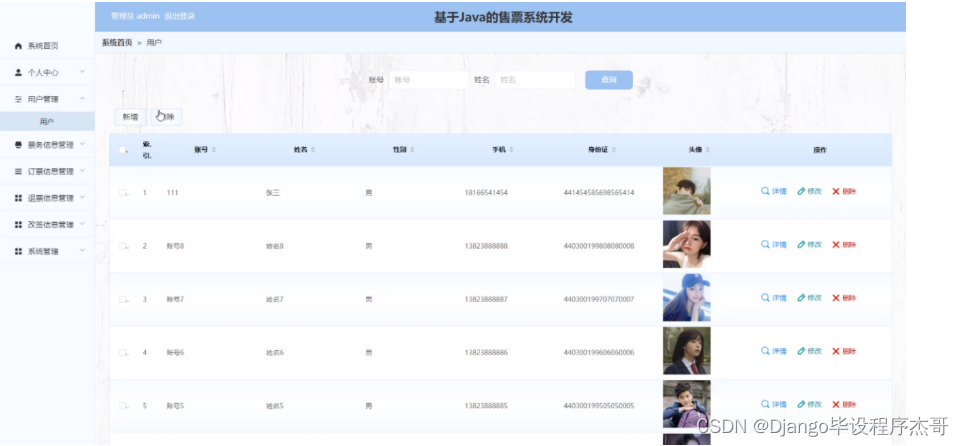Expand 系统管理 menu chevron
Image resolution: width=964 pixels, height=446 pixels.
82,251
